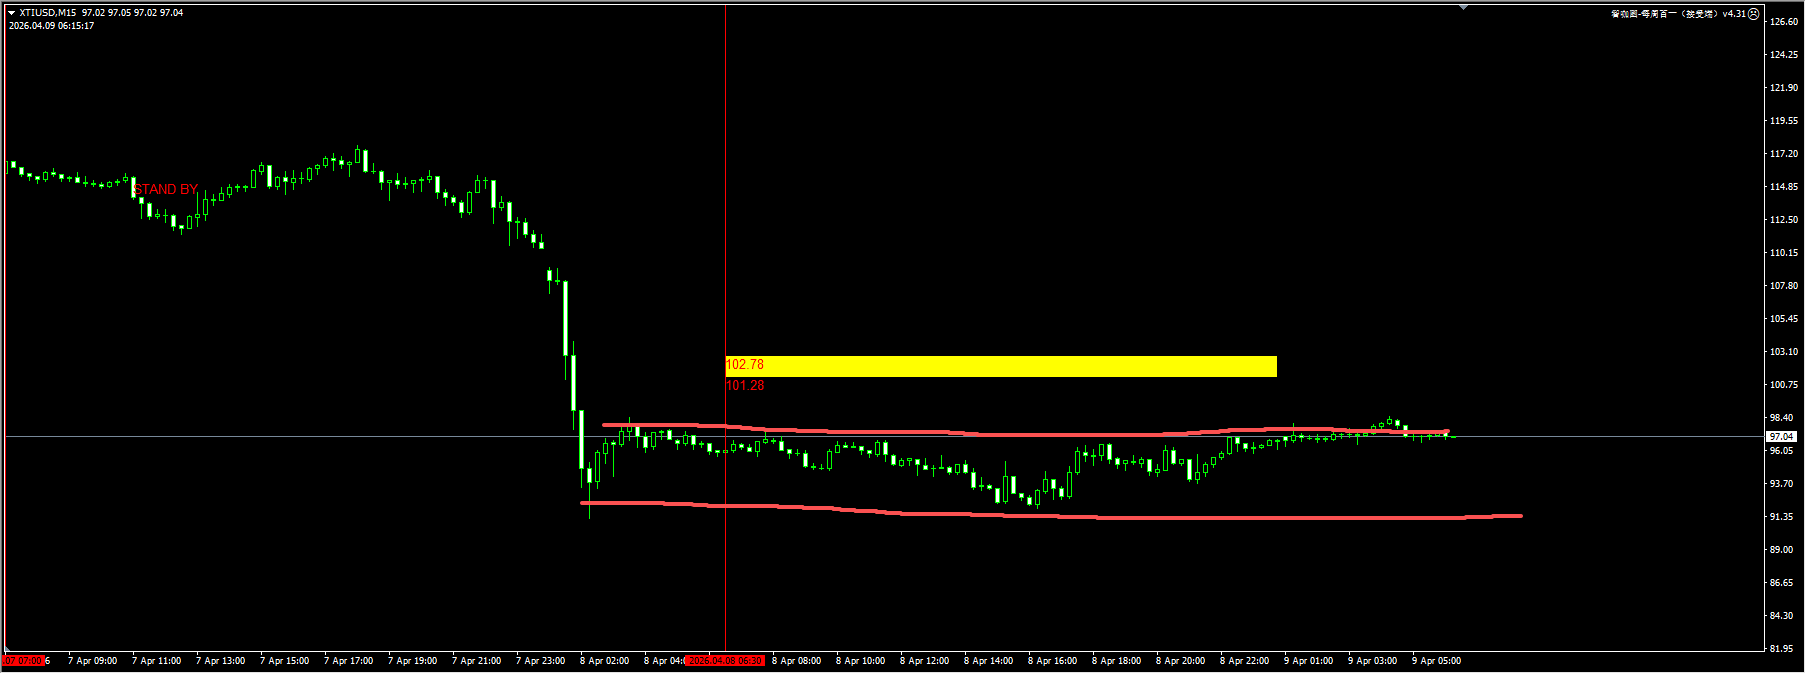This screenshot has width=1806, height=674.
Task: Click the red STAND BY text label
Action: pyautogui.click(x=166, y=189)
